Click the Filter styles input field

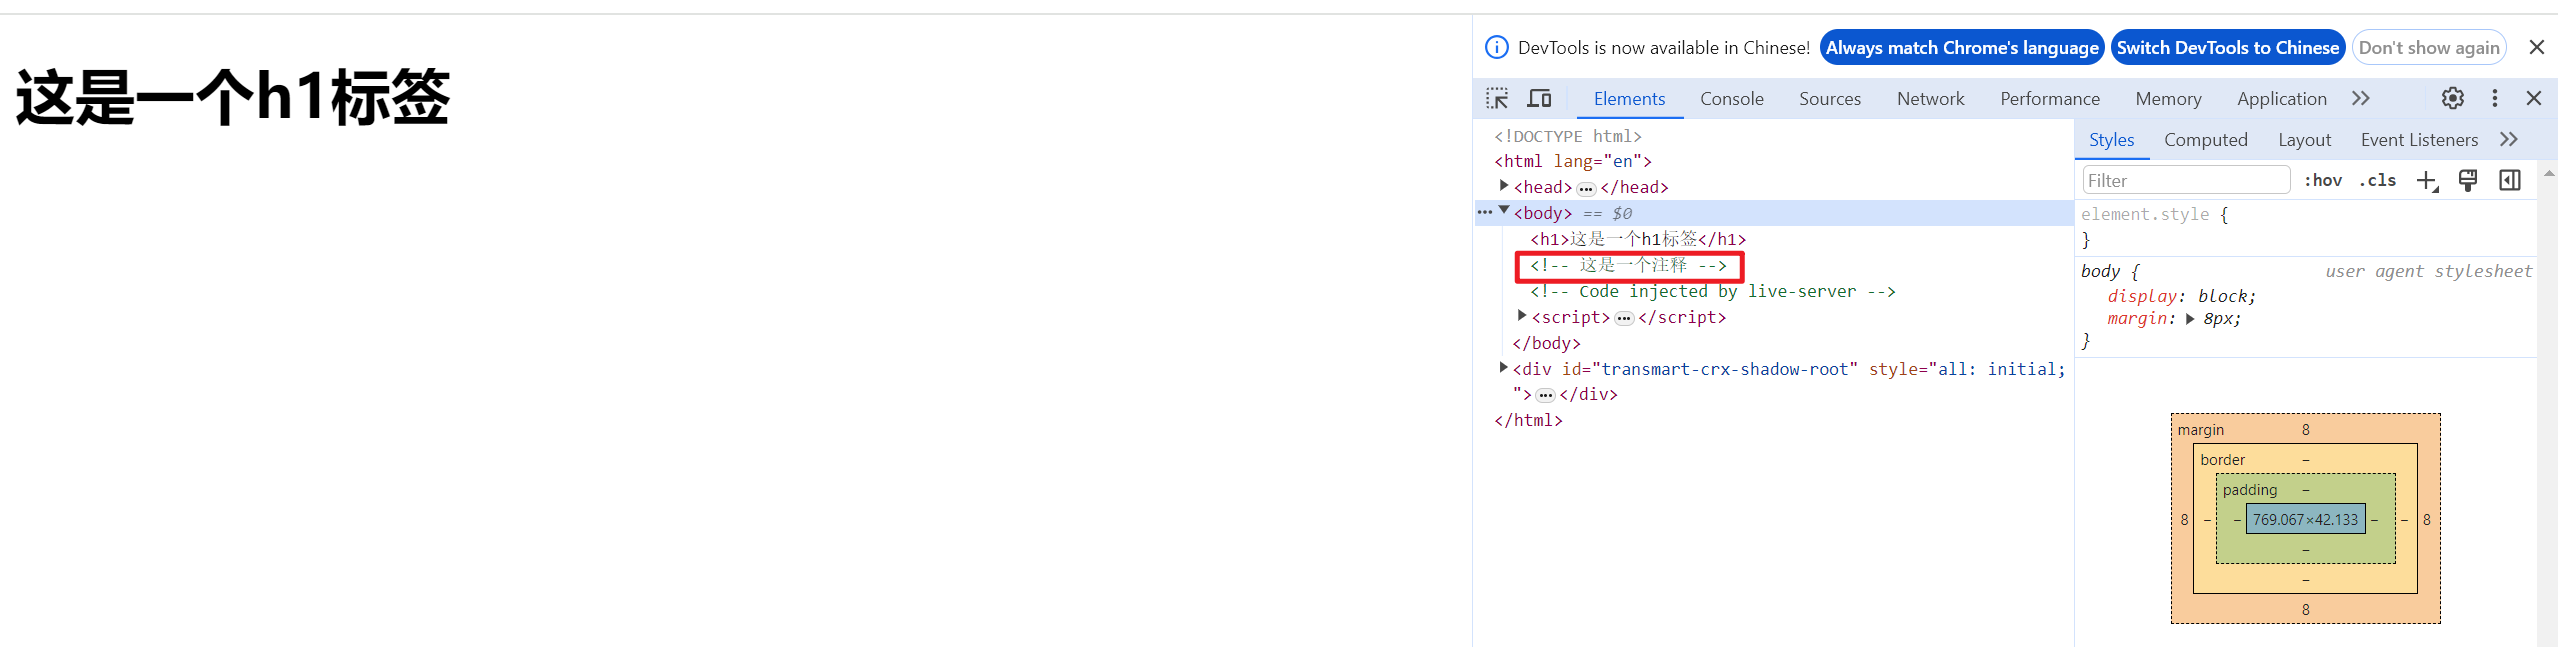coord(2186,180)
